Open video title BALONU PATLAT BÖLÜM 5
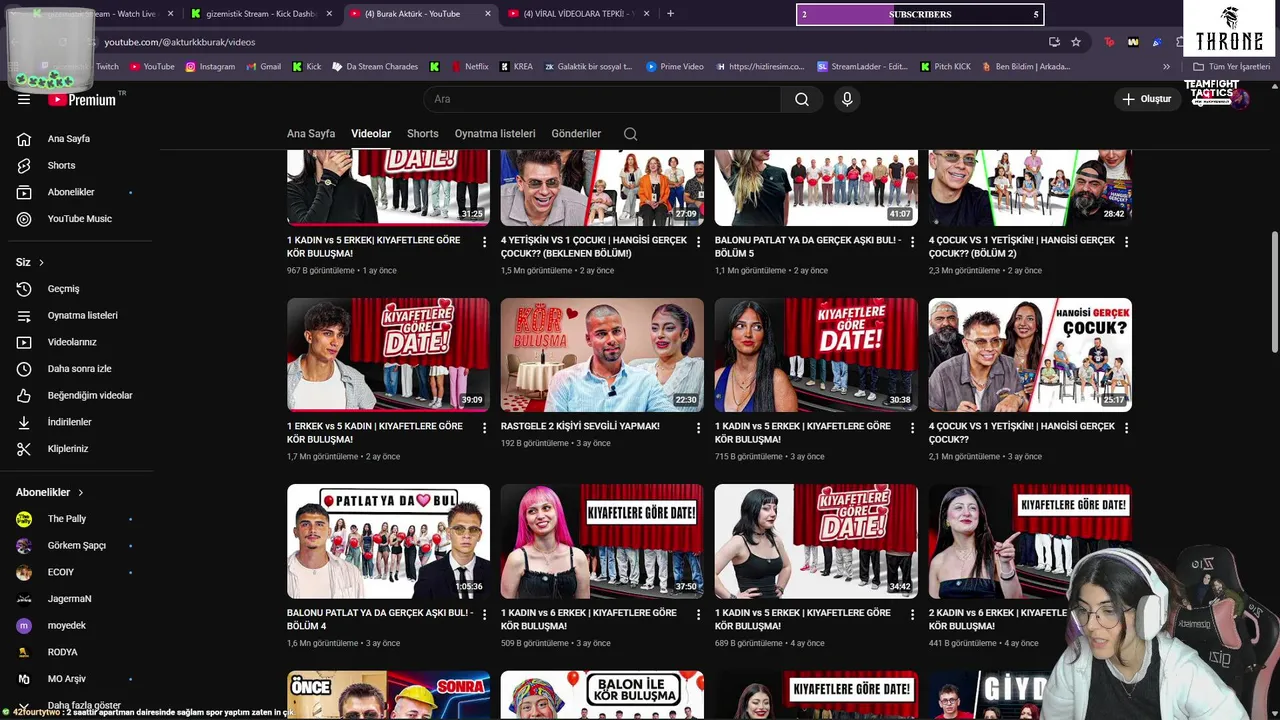Image resolution: width=1280 pixels, height=720 pixels. click(x=808, y=247)
